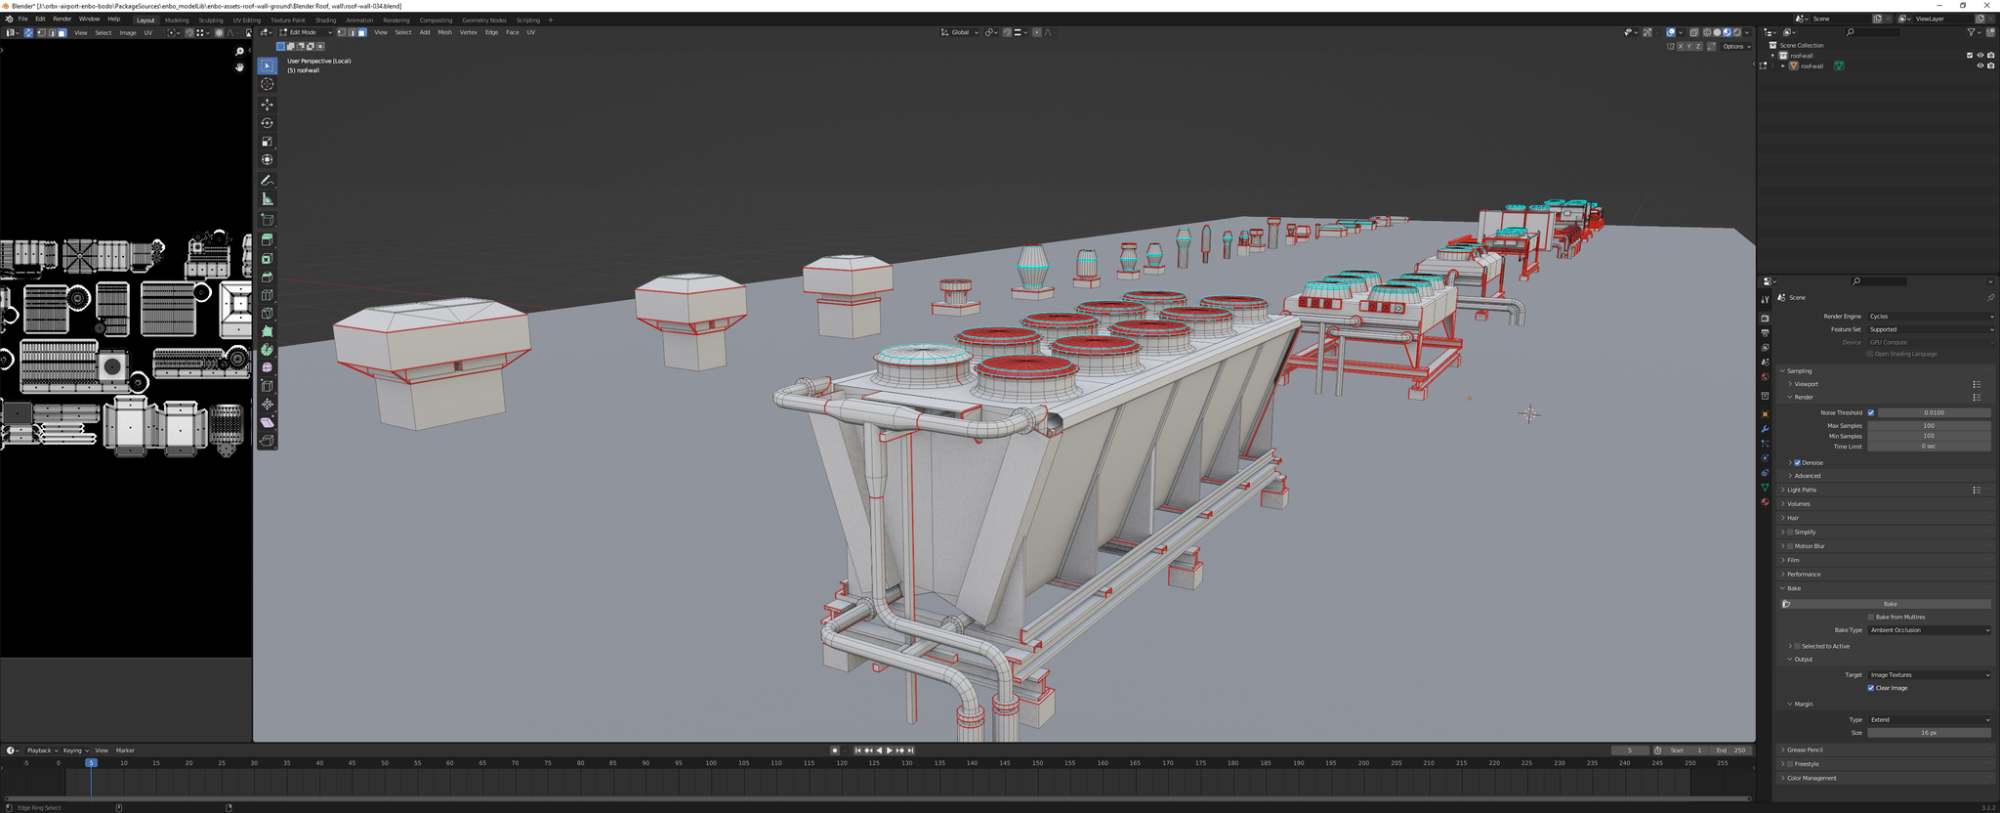Enable the Freestyle checkbox
2000x813 pixels.
coord(1790,764)
